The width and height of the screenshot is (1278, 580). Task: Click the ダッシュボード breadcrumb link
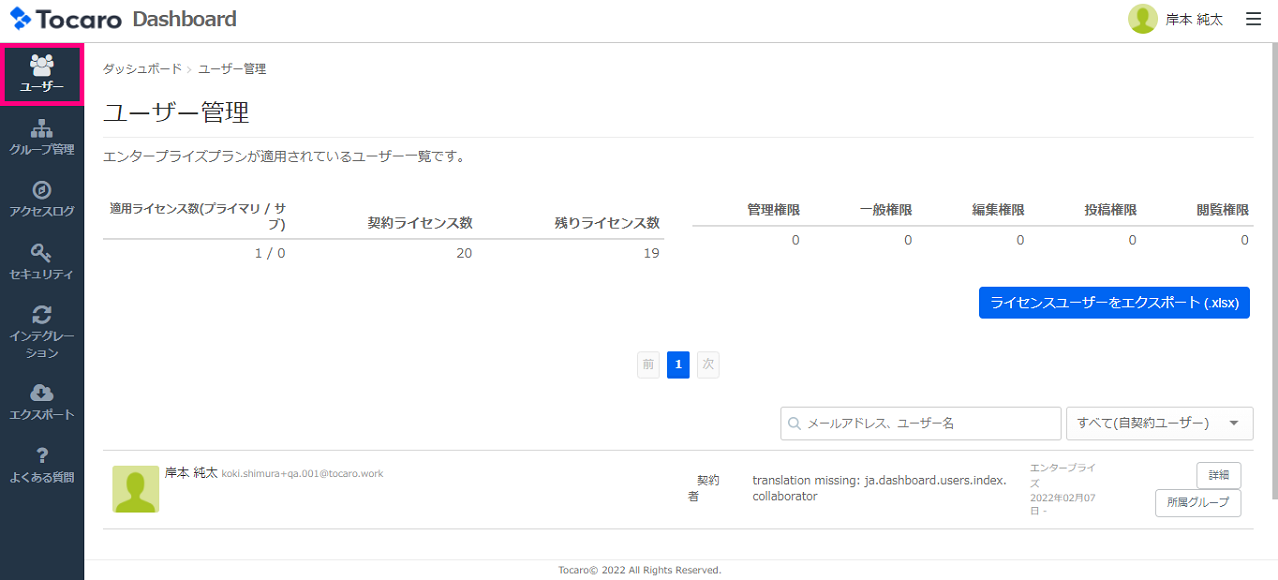(142, 69)
